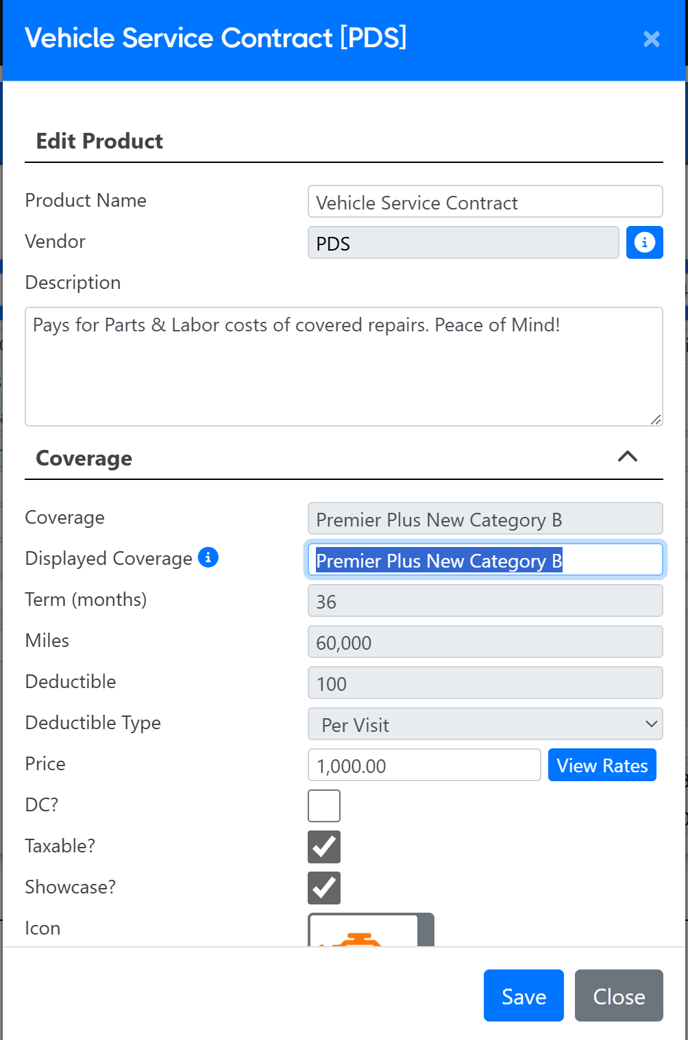Click the vendor info icon button
This screenshot has height=1040, width=688.
pyautogui.click(x=644, y=243)
